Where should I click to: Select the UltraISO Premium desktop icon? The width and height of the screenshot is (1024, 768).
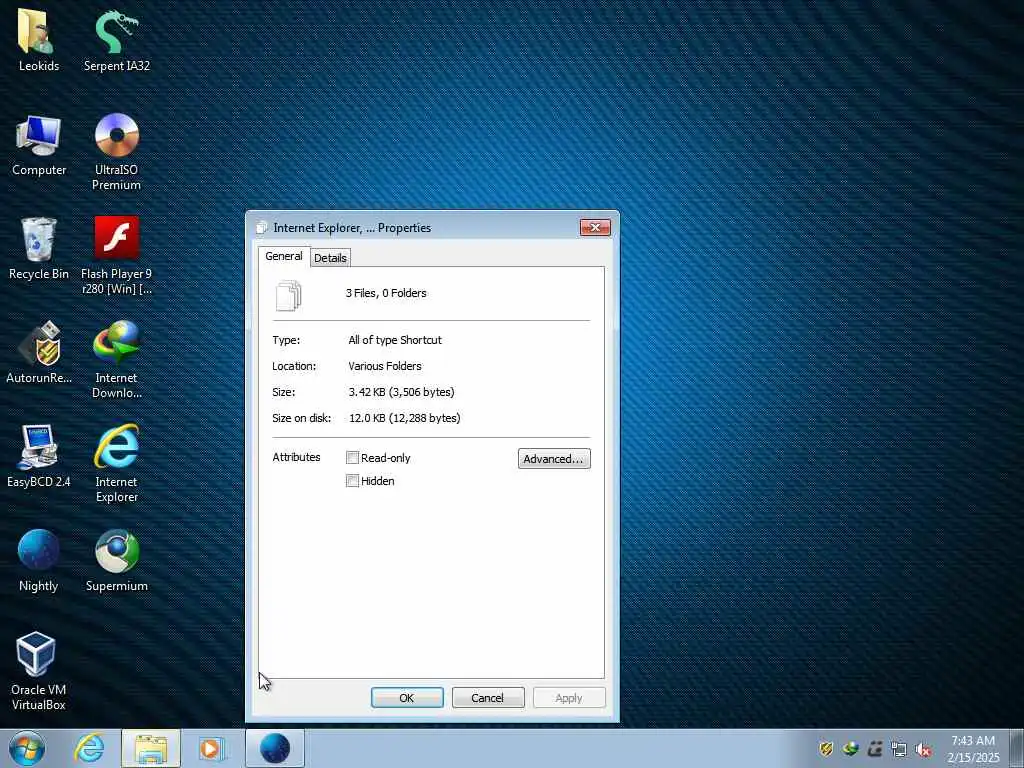(116, 152)
